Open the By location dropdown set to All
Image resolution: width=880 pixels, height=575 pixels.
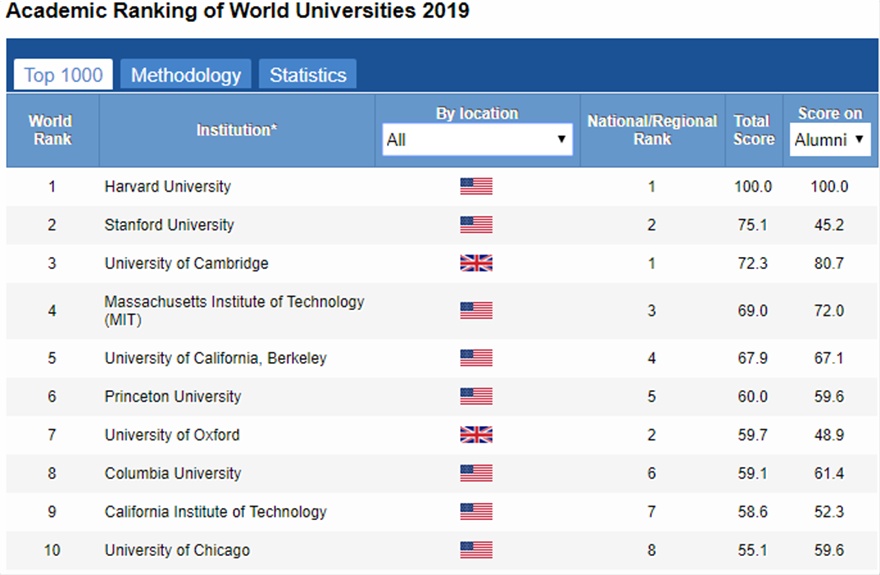coord(477,140)
